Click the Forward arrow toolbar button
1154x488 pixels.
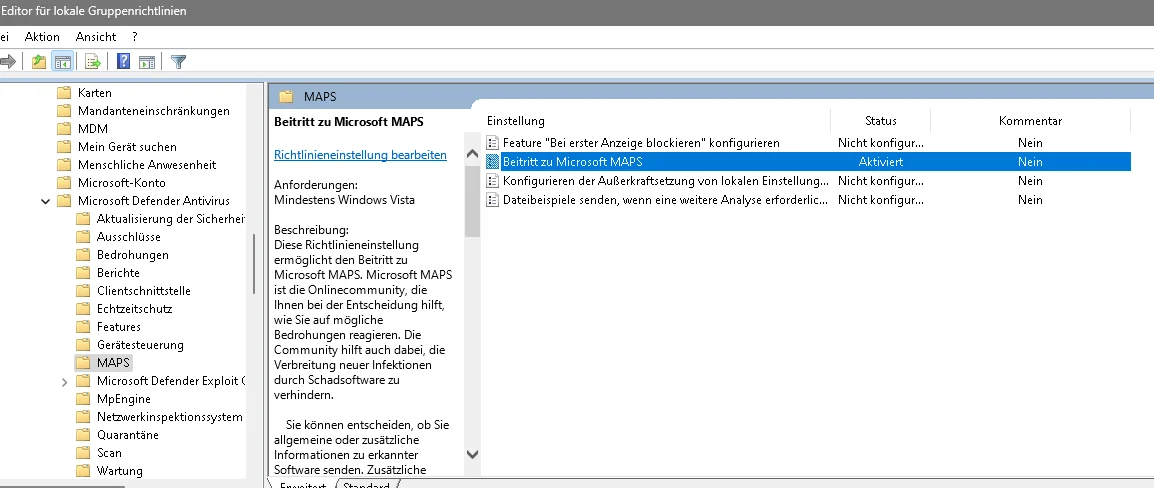tap(7, 62)
